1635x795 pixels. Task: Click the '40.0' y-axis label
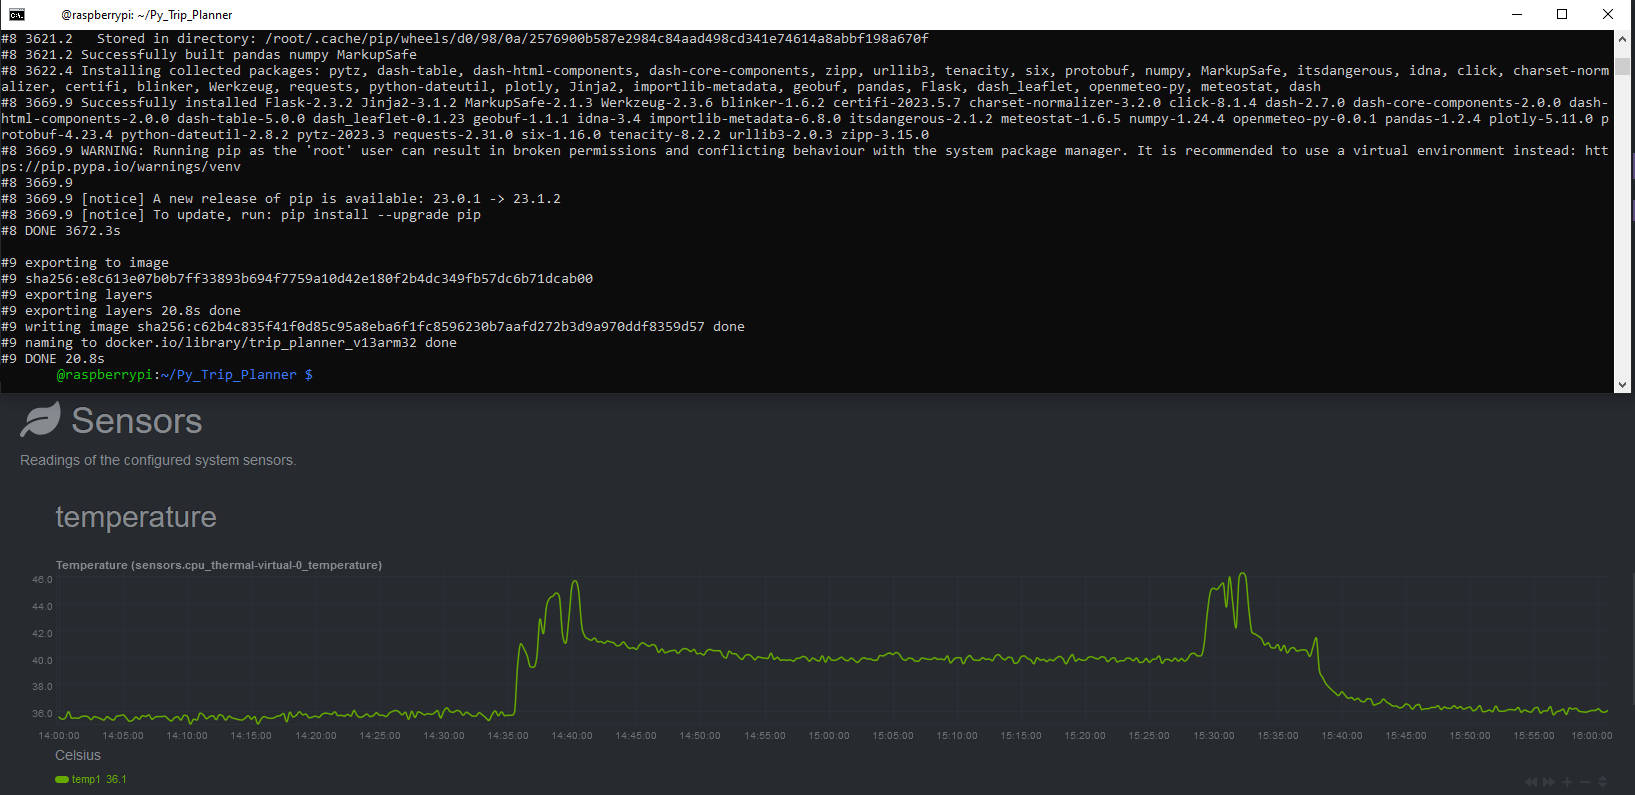coord(42,661)
